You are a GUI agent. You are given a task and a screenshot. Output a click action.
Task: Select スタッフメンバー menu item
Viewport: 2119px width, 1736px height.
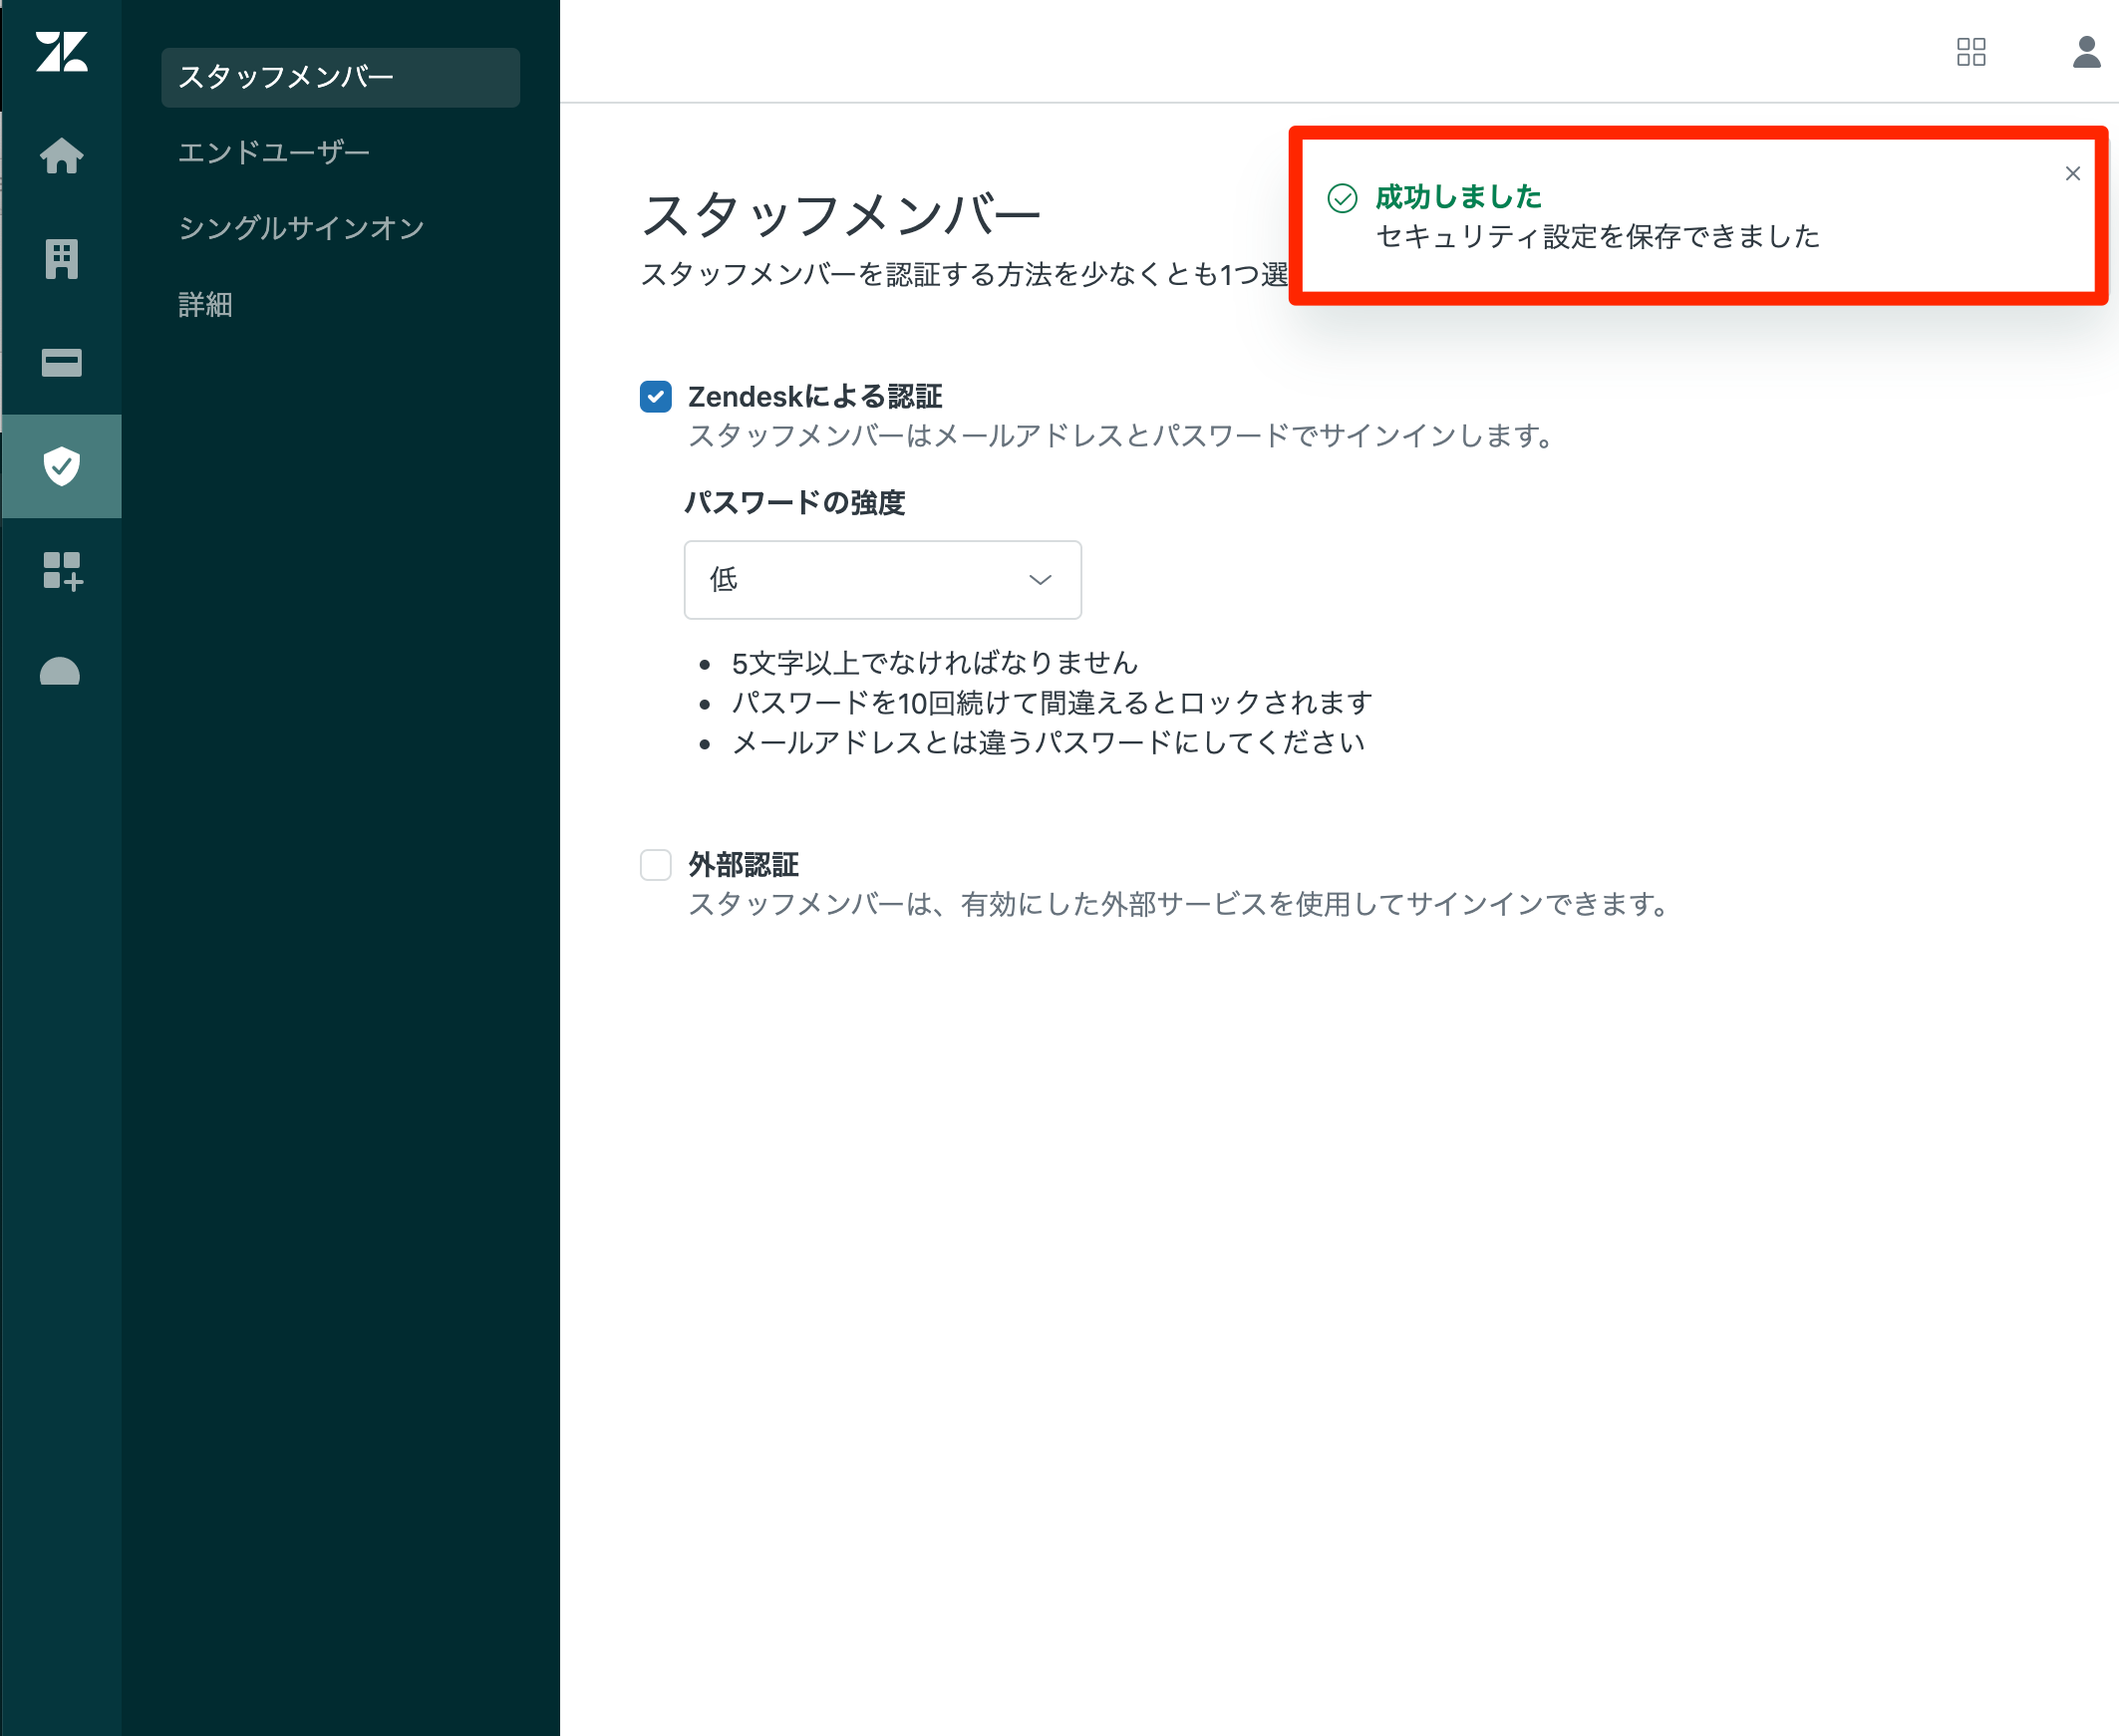coord(340,77)
